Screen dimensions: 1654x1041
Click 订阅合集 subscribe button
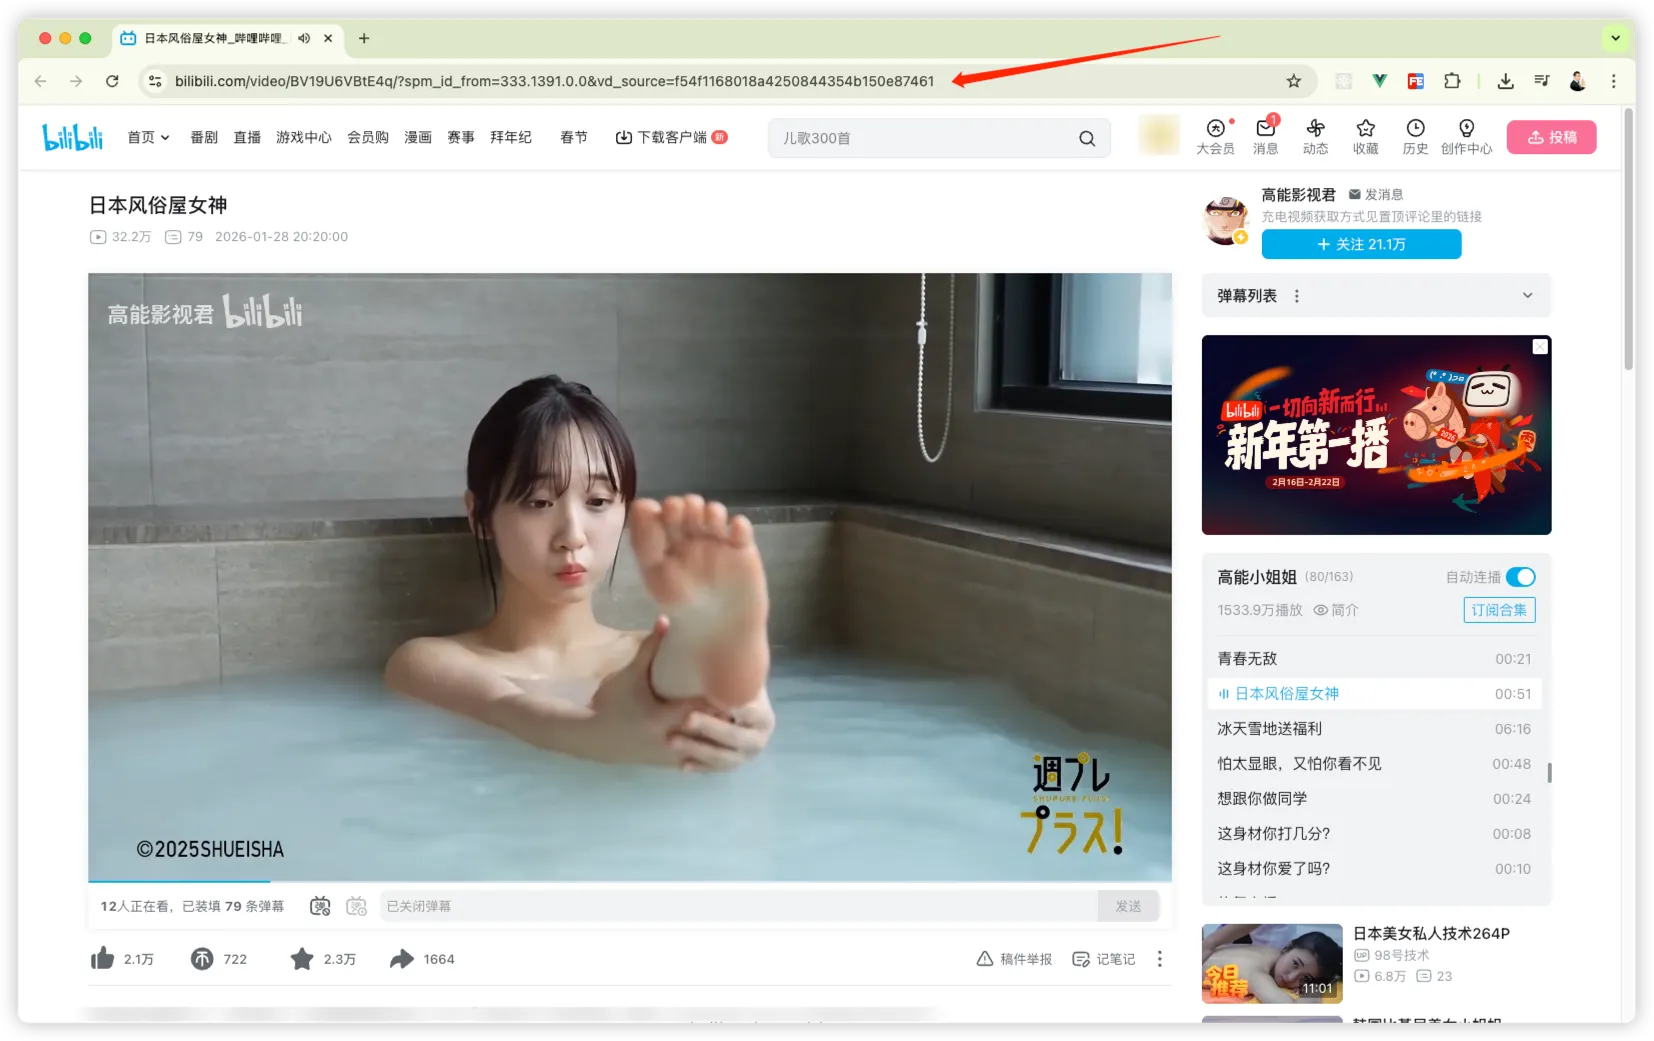pos(1499,610)
